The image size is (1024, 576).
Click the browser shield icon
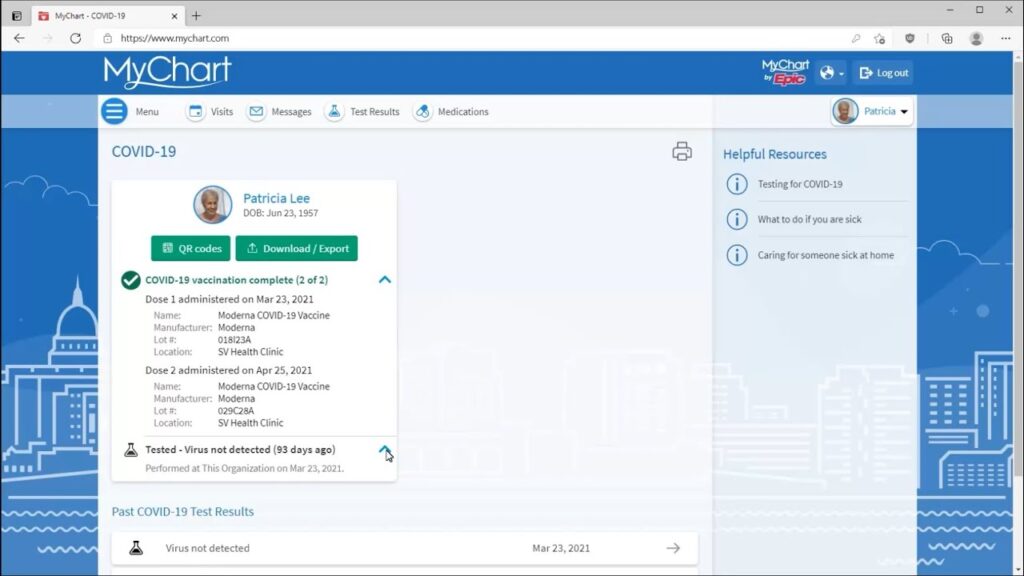pos(910,39)
